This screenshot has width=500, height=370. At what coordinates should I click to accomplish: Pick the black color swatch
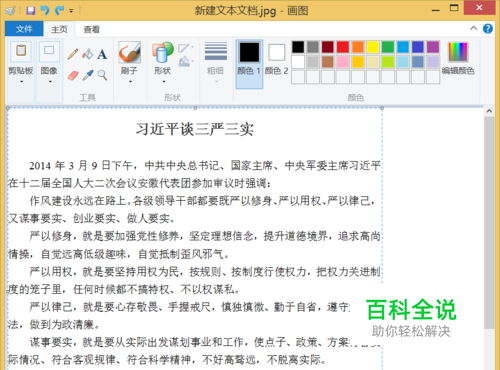click(x=298, y=47)
